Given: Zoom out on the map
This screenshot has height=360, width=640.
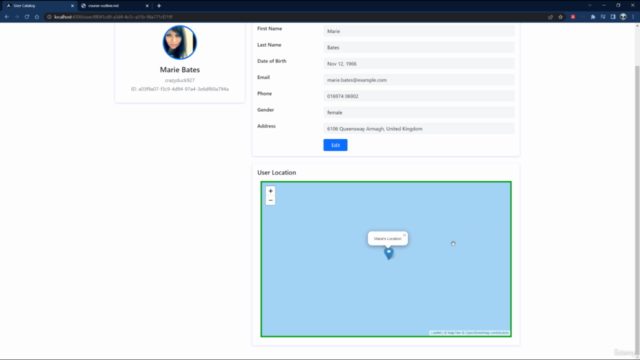Looking at the screenshot, I should [x=270, y=200].
